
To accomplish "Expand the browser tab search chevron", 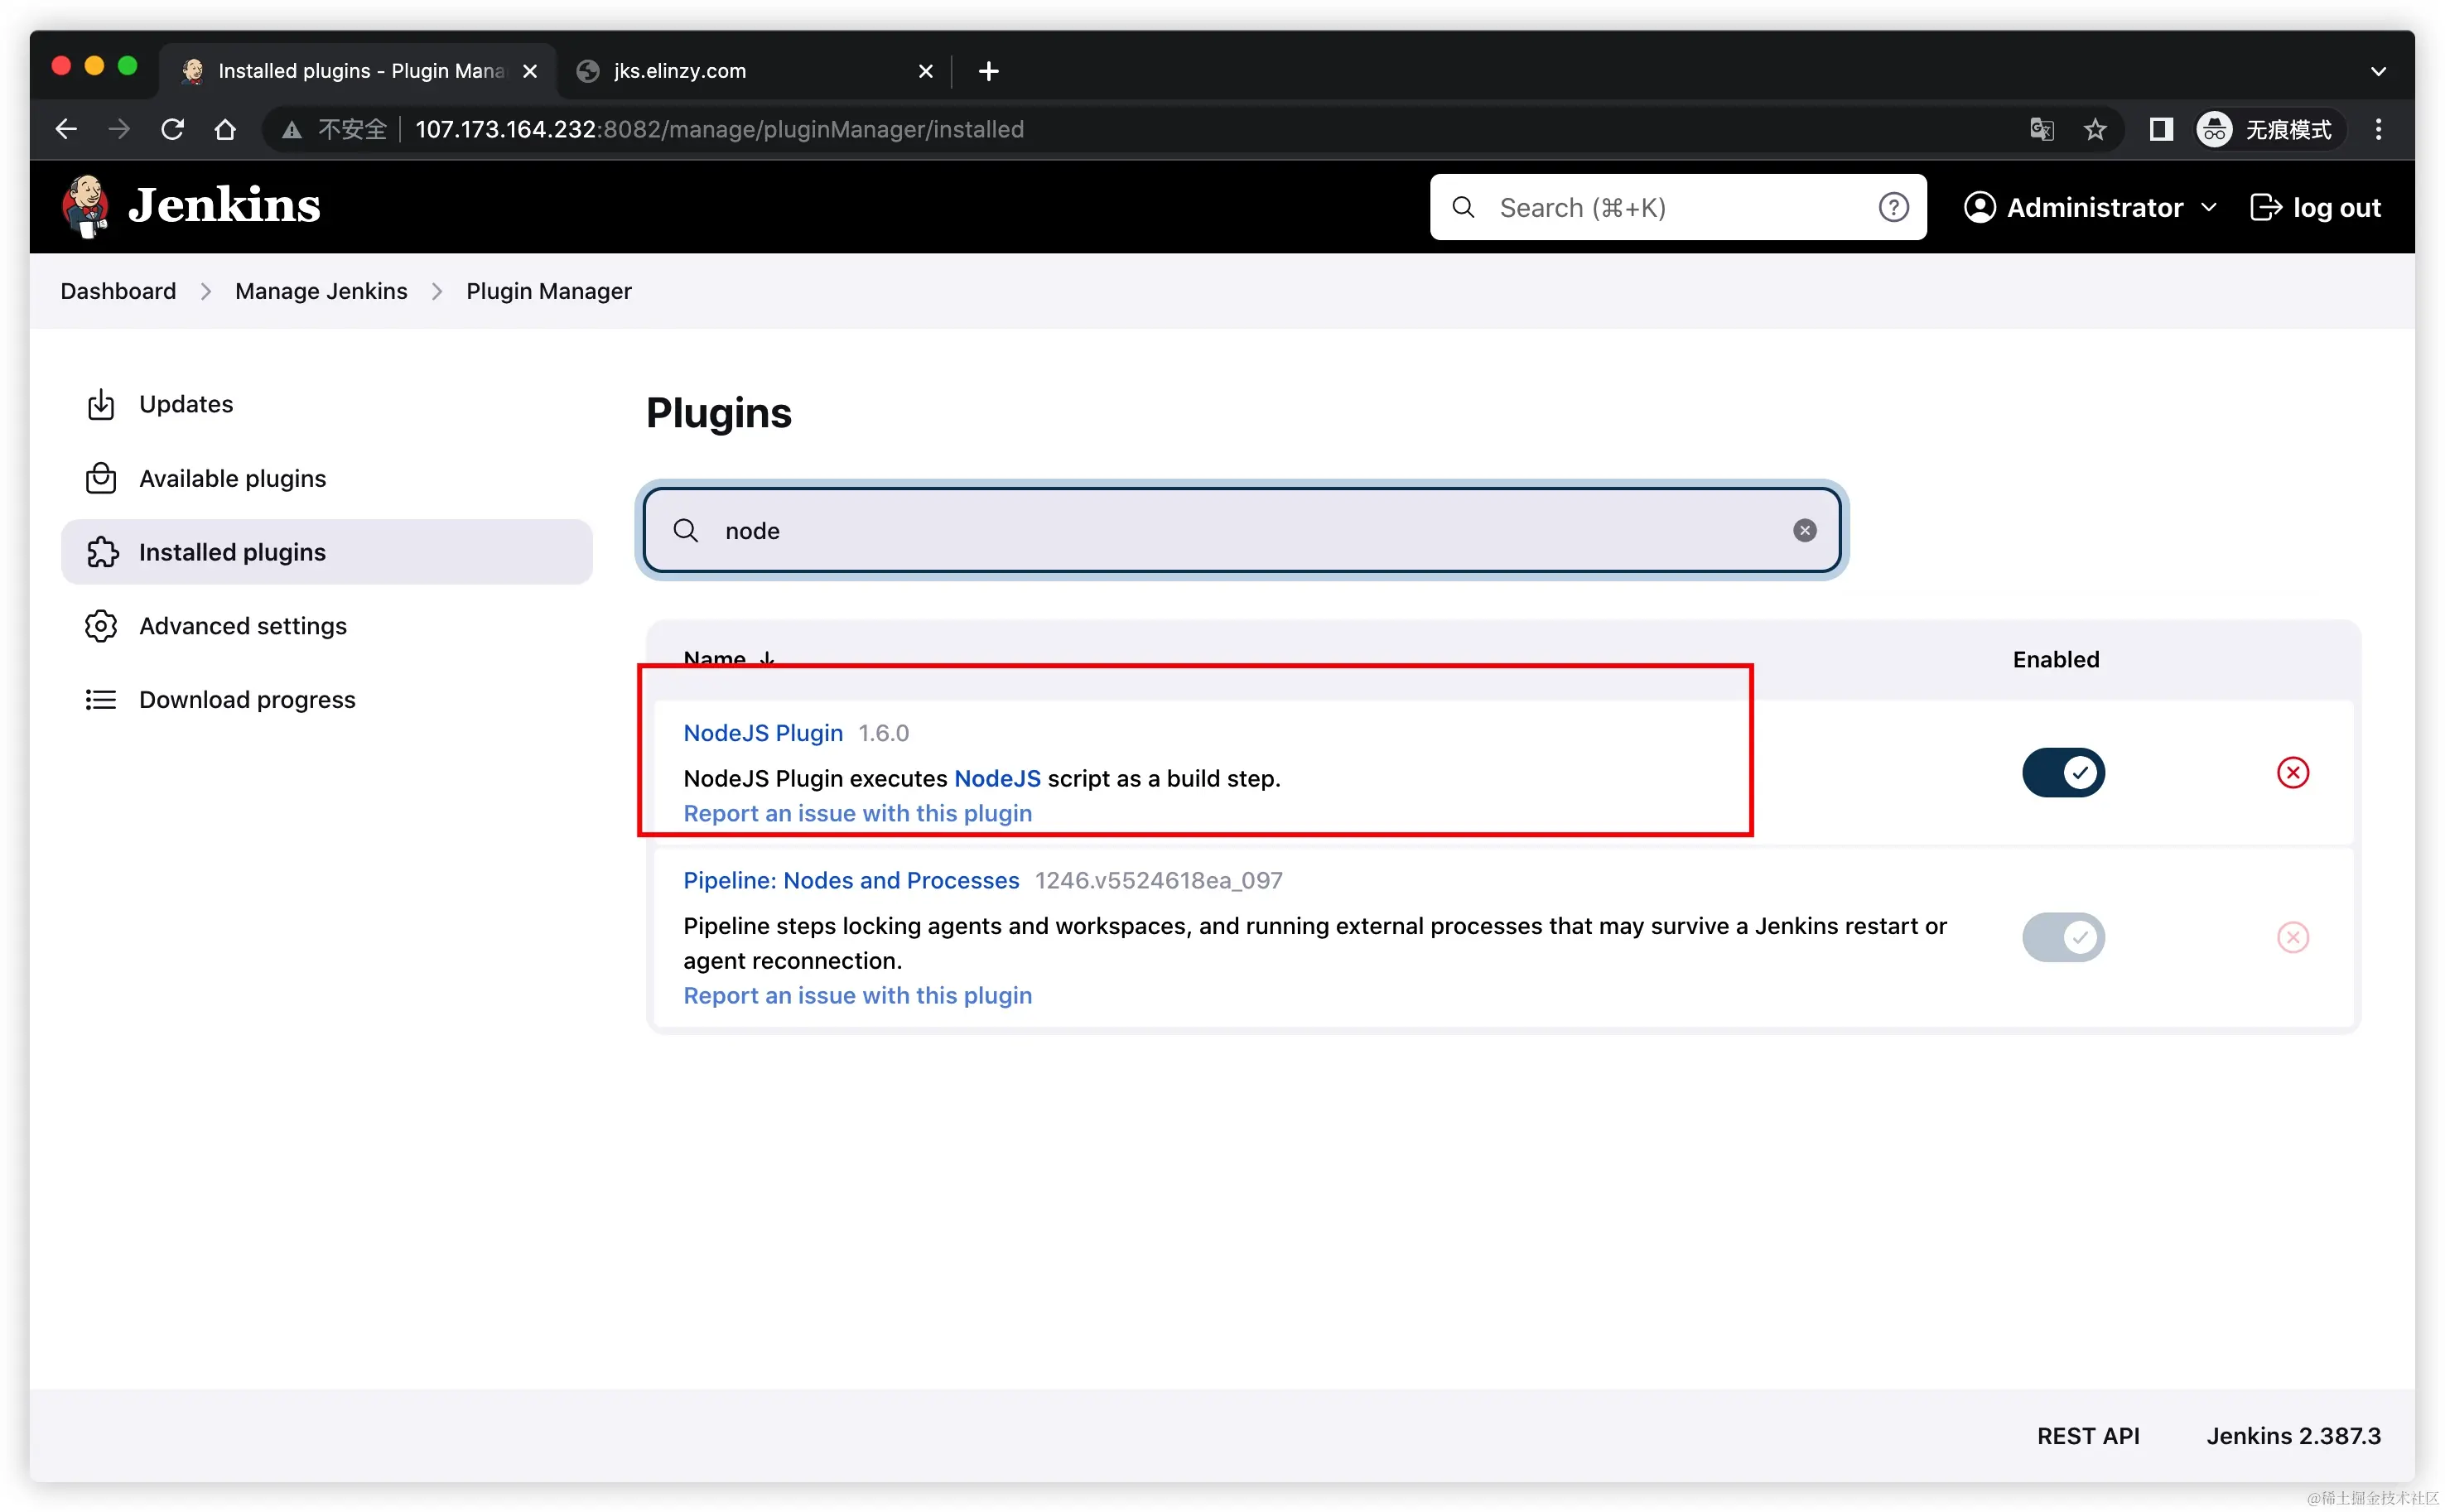I will 2378,71.
